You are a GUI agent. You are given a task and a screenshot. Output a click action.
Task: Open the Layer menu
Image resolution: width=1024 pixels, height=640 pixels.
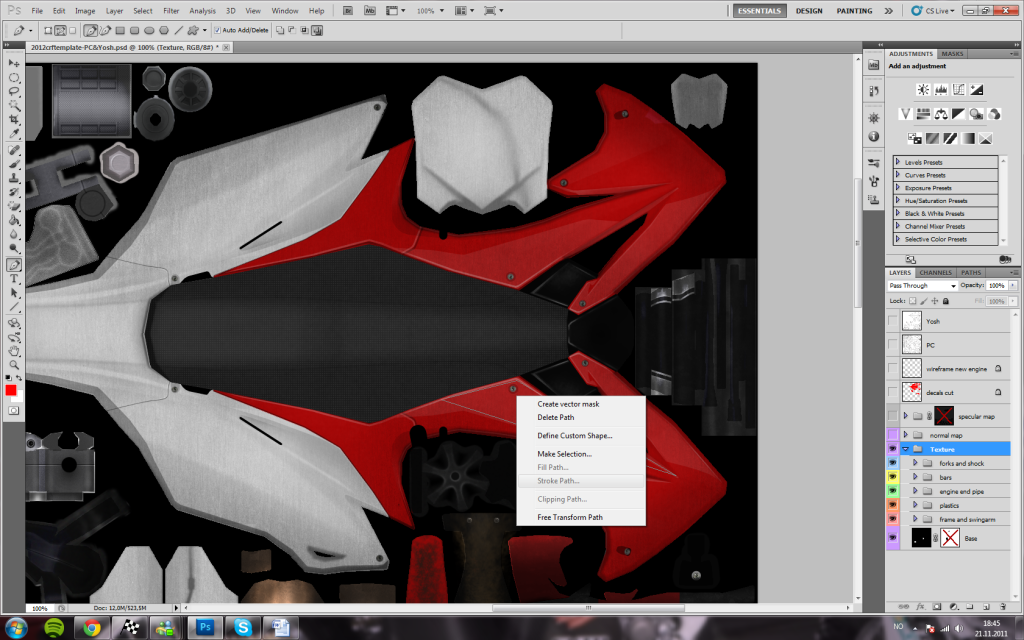[x=114, y=11]
